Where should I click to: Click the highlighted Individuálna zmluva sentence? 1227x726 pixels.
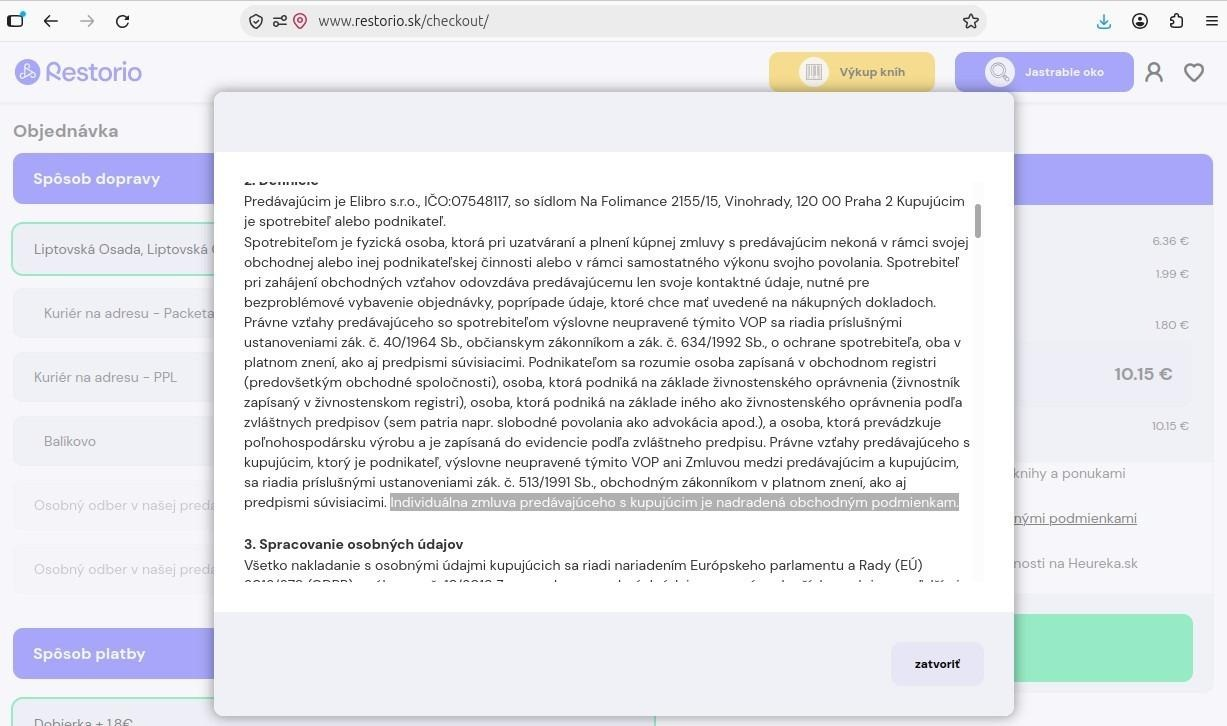[674, 502]
